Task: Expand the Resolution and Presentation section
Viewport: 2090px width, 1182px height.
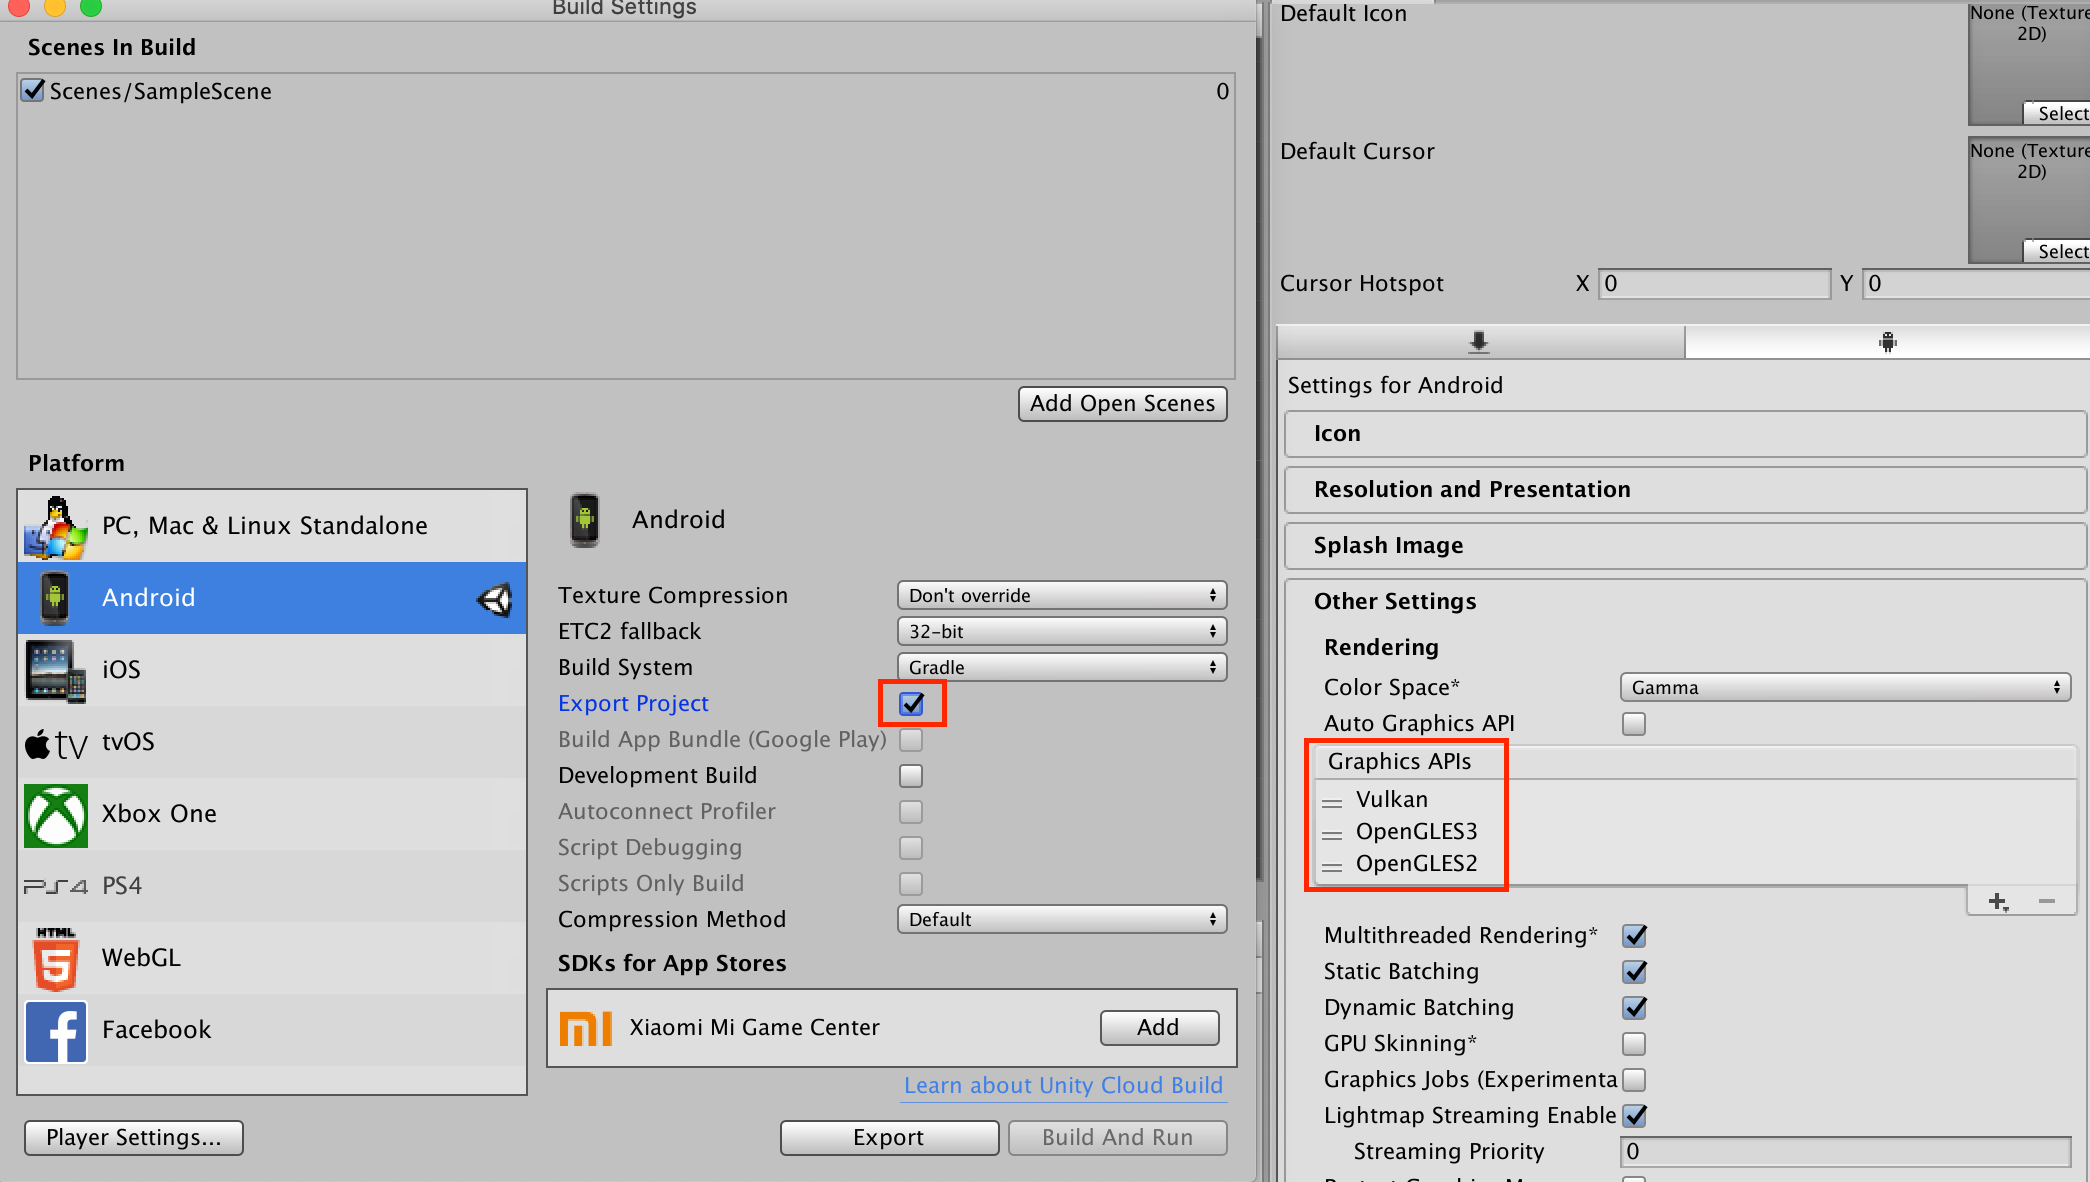Action: [x=1471, y=489]
